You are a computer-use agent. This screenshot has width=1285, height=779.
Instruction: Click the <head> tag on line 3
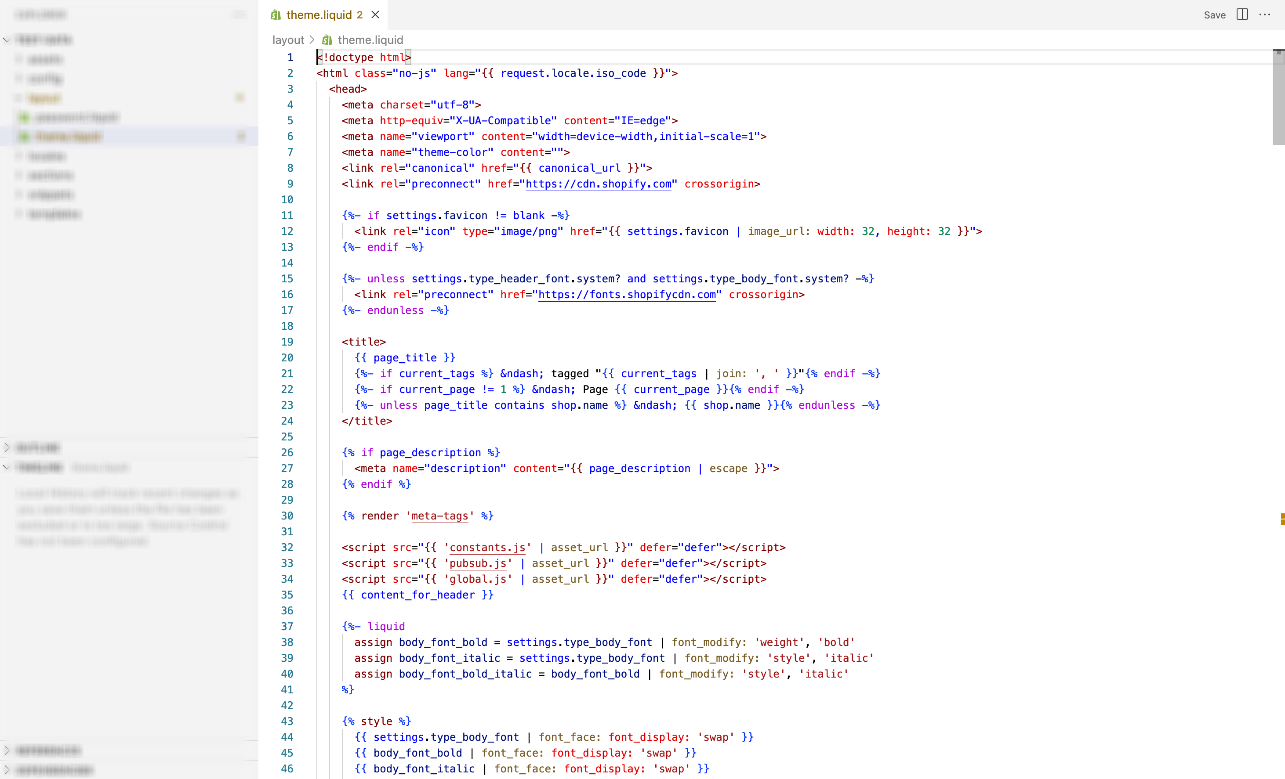tap(348, 89)
